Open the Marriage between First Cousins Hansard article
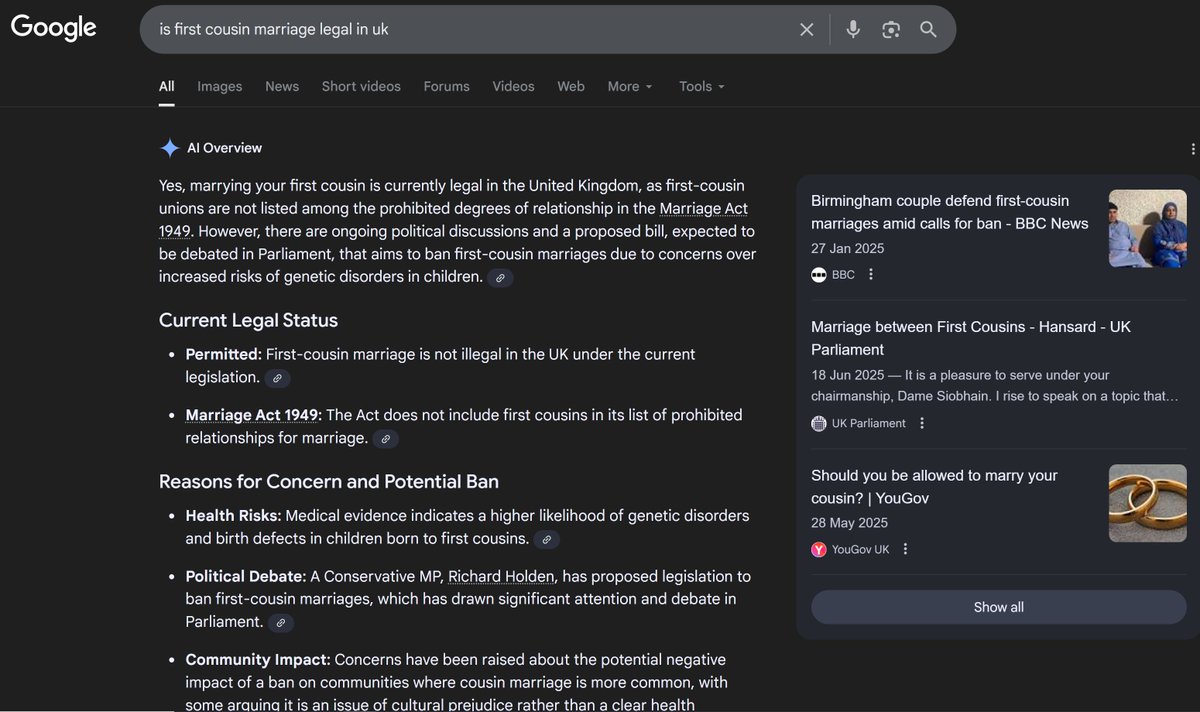Screen dimensions: 1200x712 point(970,338)
